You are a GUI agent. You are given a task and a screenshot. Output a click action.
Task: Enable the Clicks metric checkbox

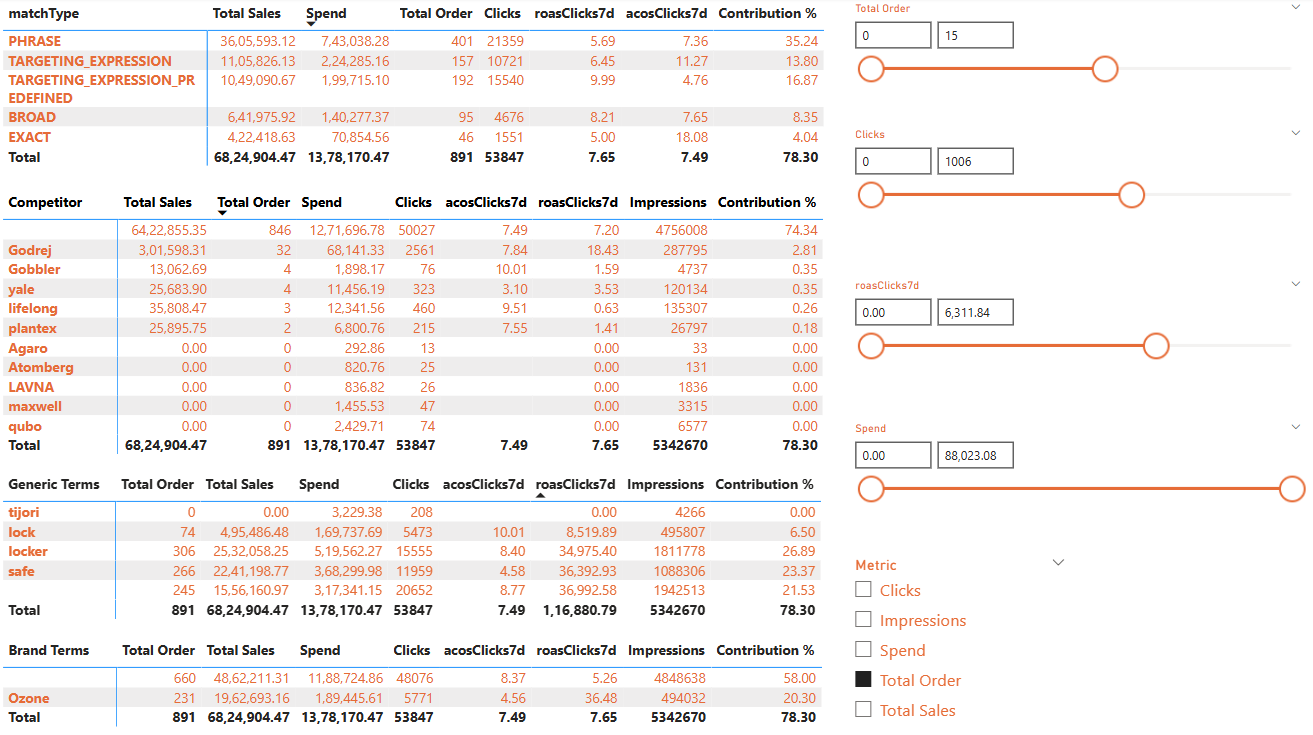[863, 589]
